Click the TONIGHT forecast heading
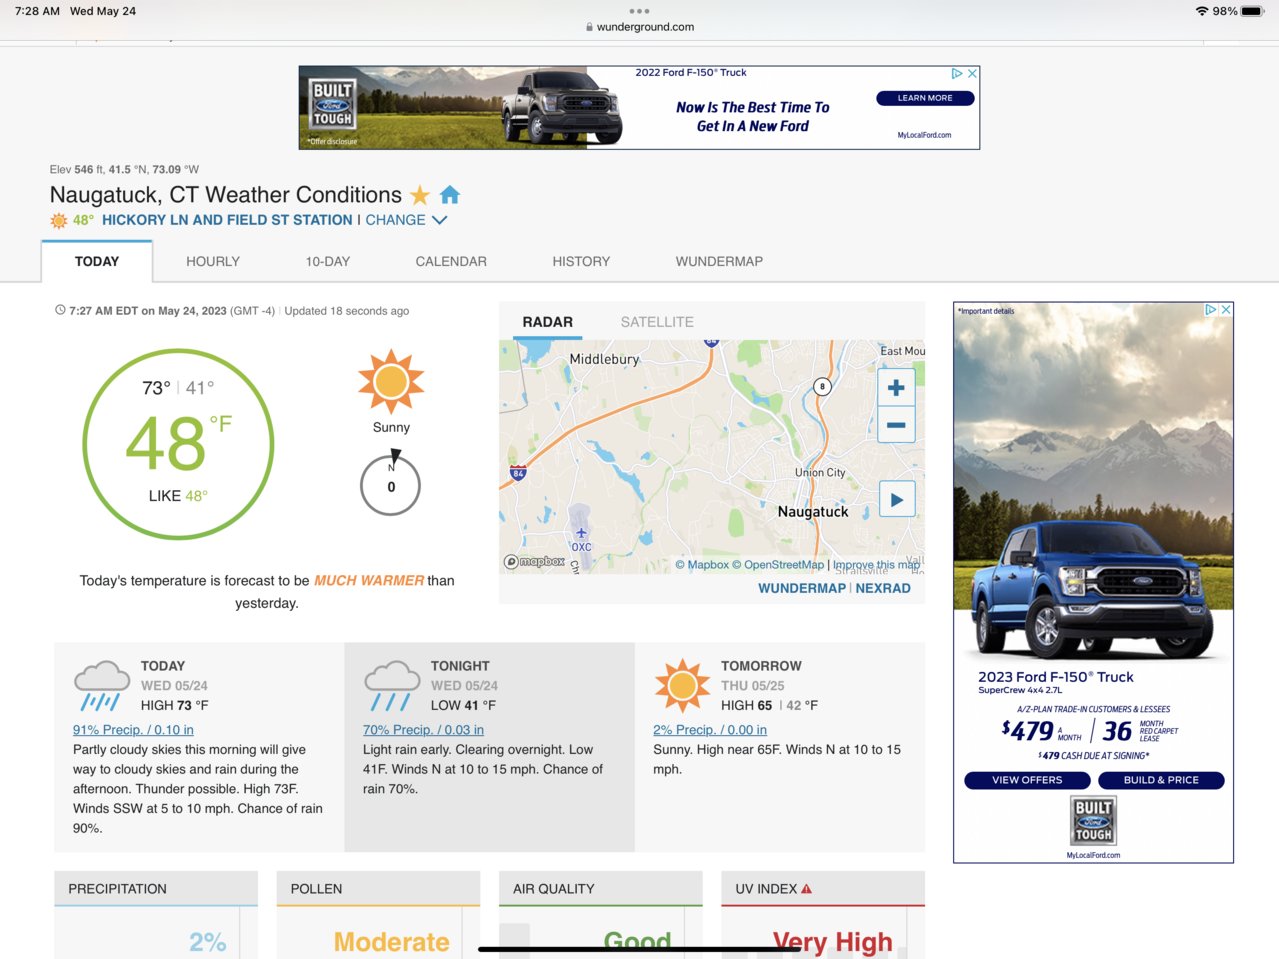The image size is (1279, 959). click(460, 666)
